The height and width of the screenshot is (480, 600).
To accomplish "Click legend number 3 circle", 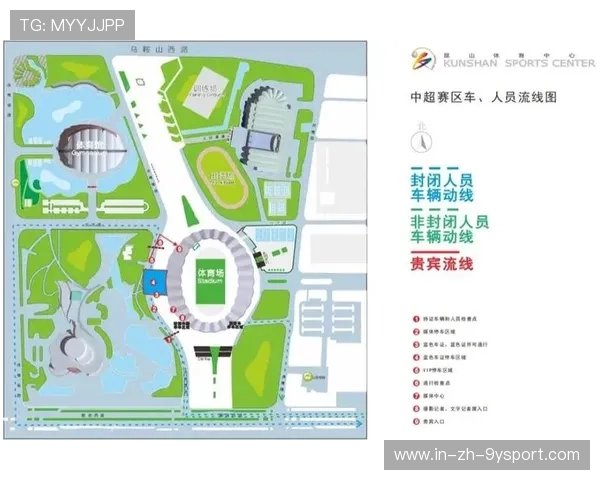I will [x=416, y=344].
